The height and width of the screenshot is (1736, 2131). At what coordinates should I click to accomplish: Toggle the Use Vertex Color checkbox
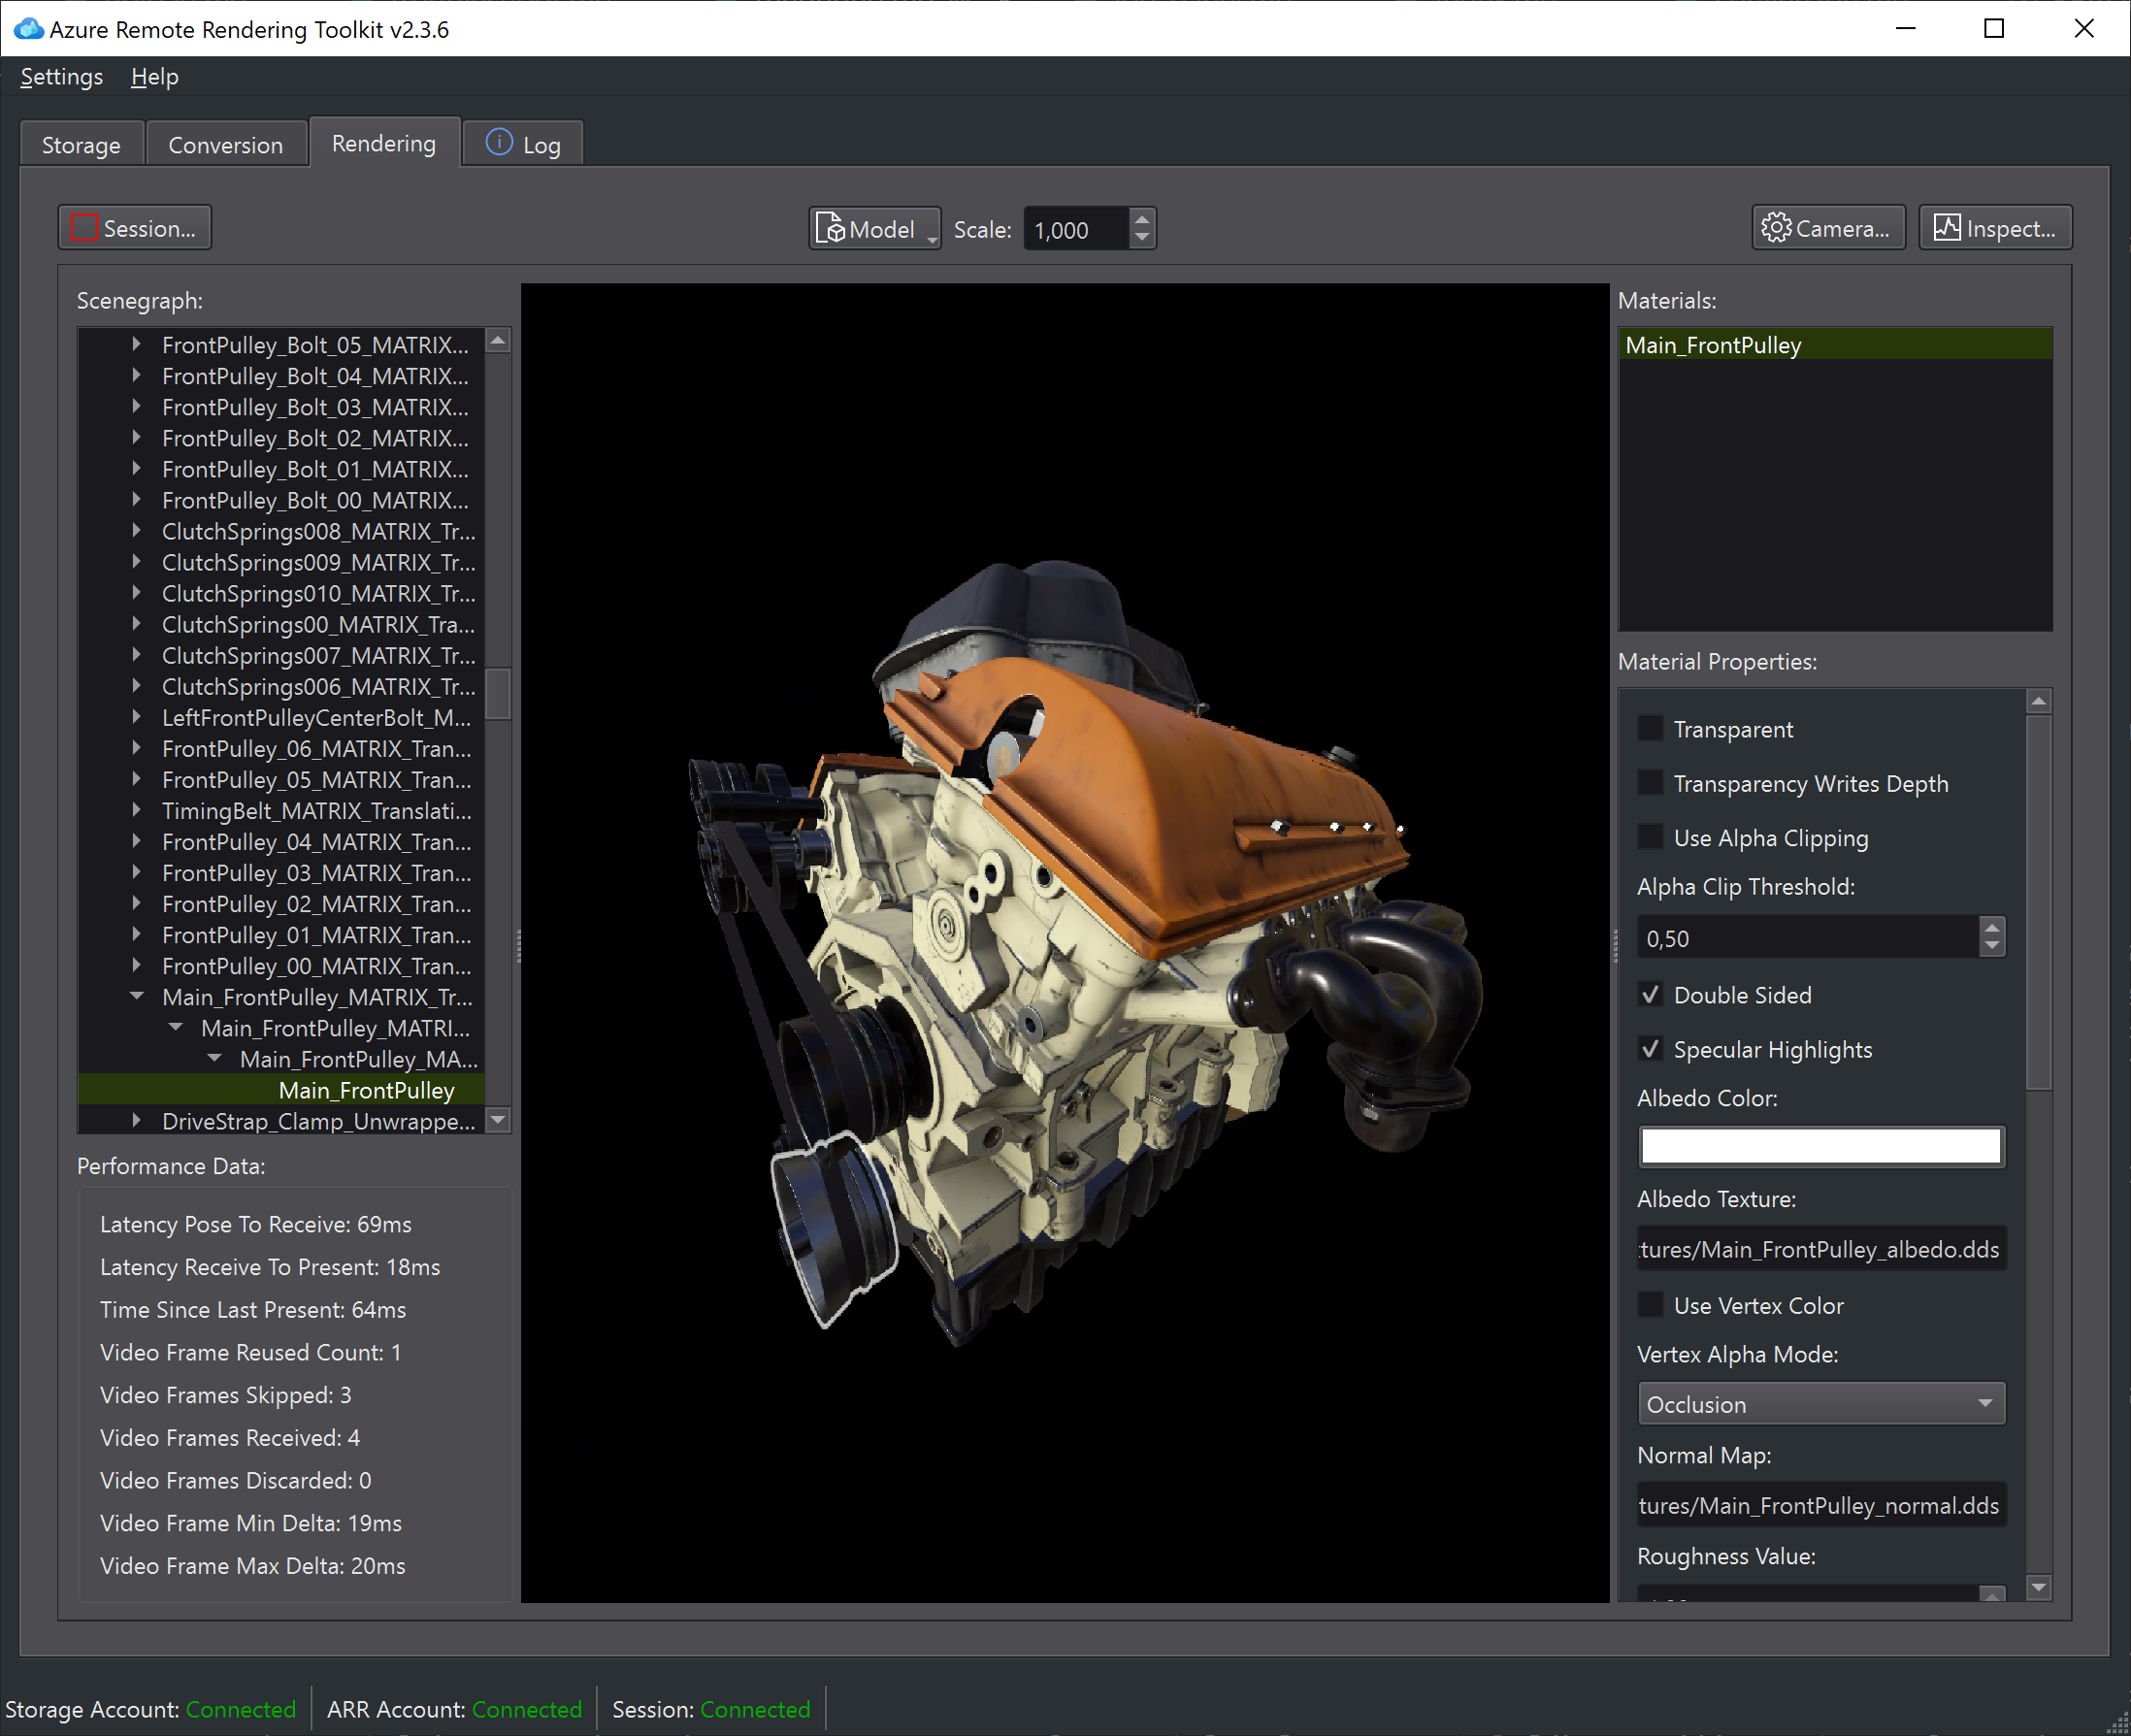(1650, 1304)
